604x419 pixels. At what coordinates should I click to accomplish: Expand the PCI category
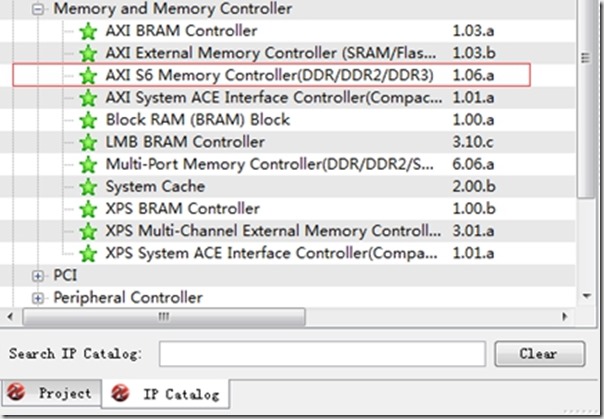38,276
